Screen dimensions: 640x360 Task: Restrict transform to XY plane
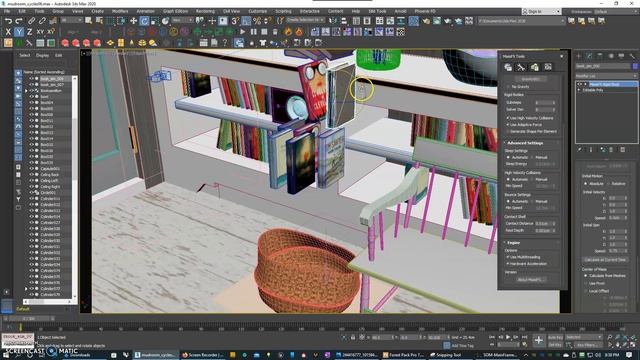point(40,31)
